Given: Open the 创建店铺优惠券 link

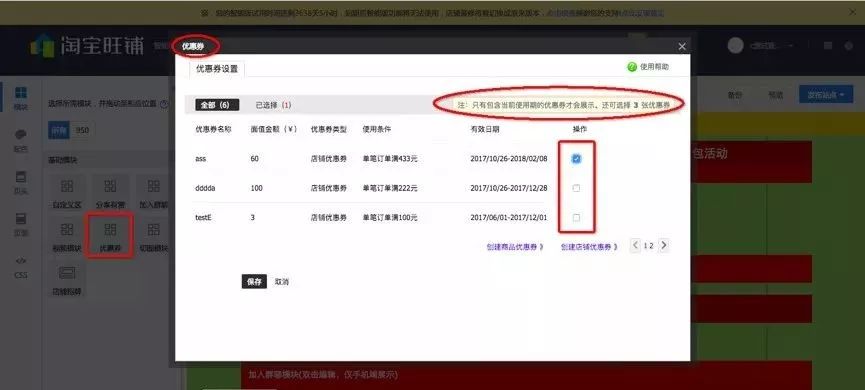Looking at the screenshot, I should [x=589, y=247].
